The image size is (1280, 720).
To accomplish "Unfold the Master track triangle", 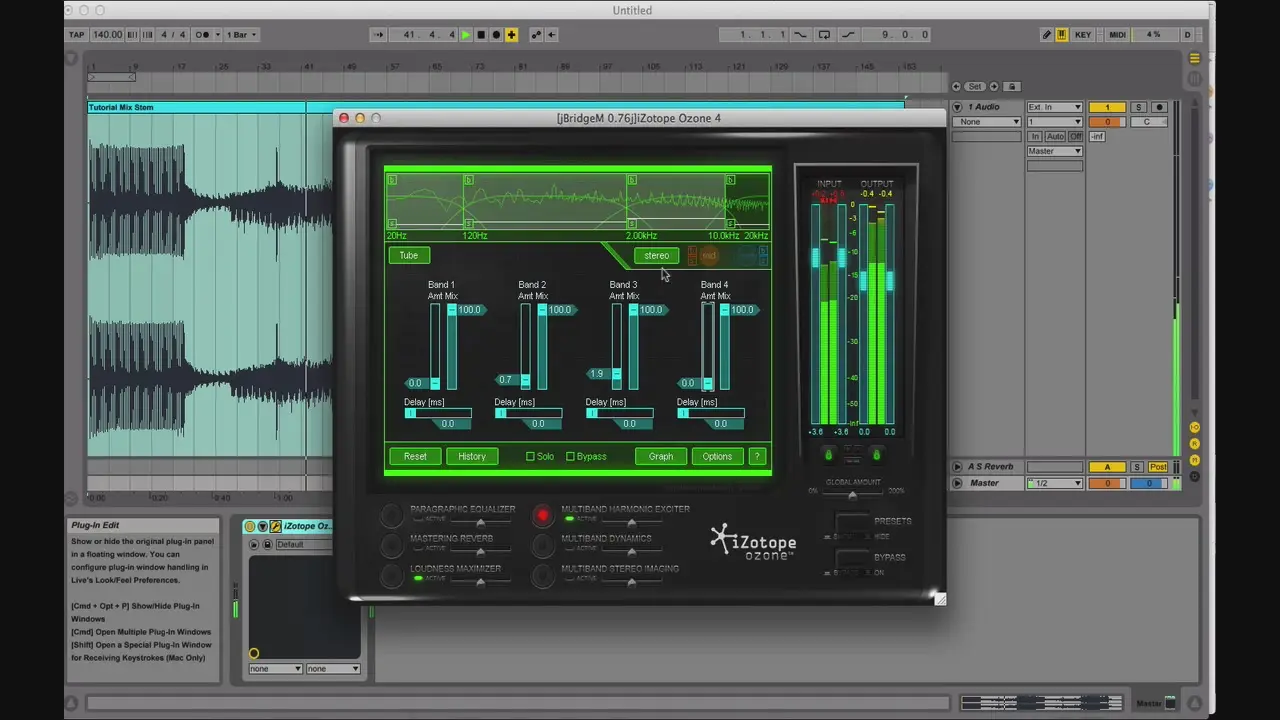I will pos(957,483).
